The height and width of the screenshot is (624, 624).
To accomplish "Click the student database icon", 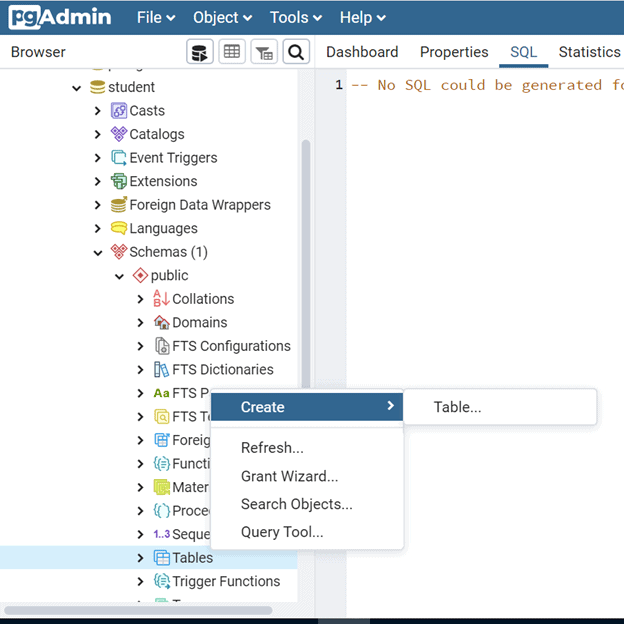I will click(x=98, y=87).
